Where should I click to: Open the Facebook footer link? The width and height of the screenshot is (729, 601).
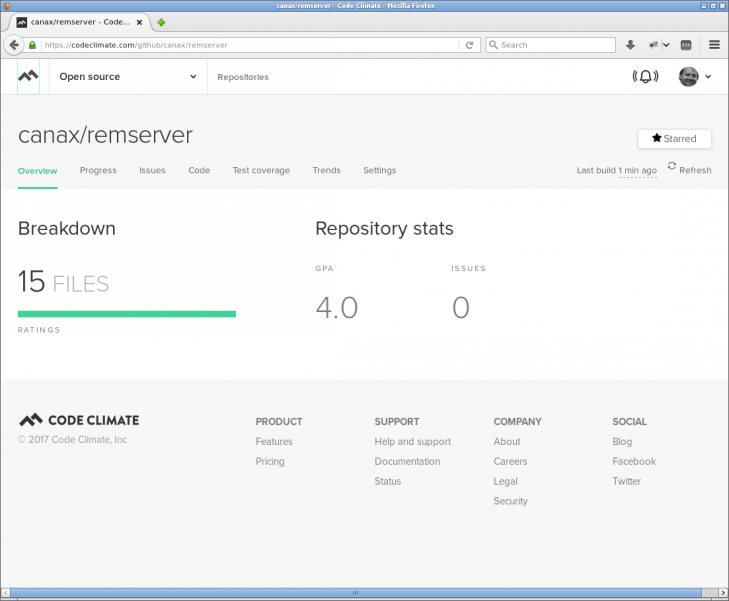634,462
